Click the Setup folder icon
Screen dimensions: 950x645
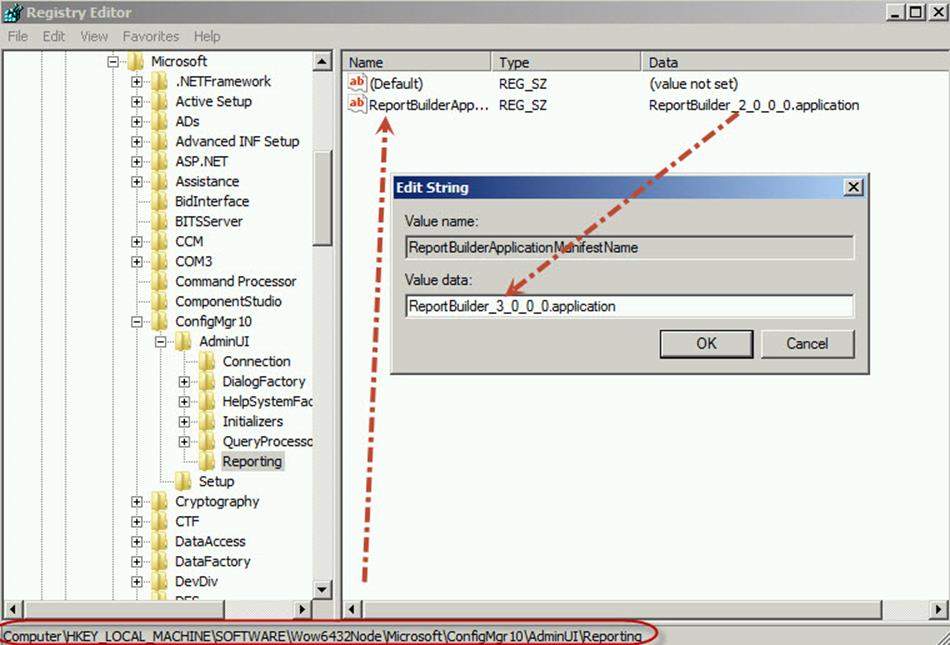click(184, 481)
